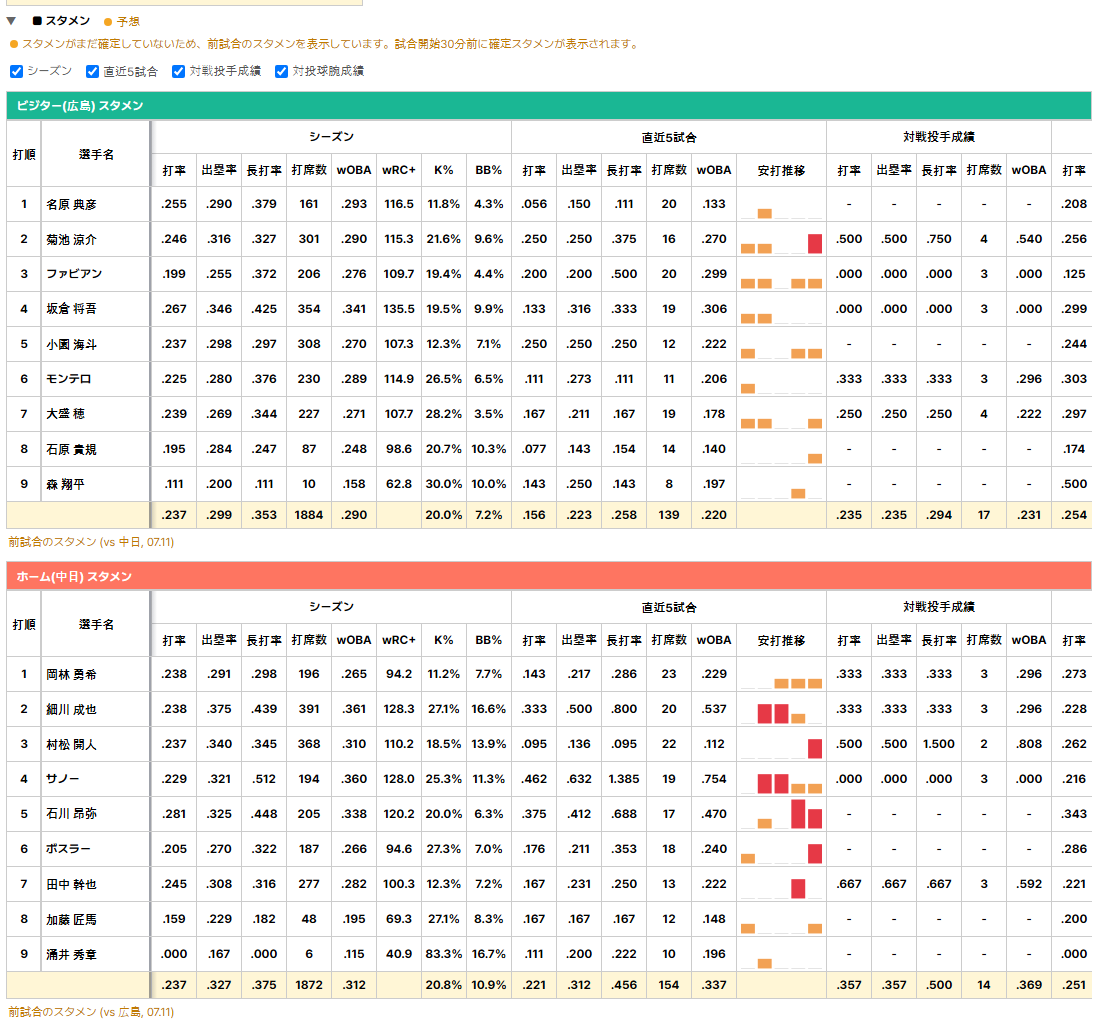Click the orange 予想 legend dot
This screenshot has height=1031, width=1098.
108,22
